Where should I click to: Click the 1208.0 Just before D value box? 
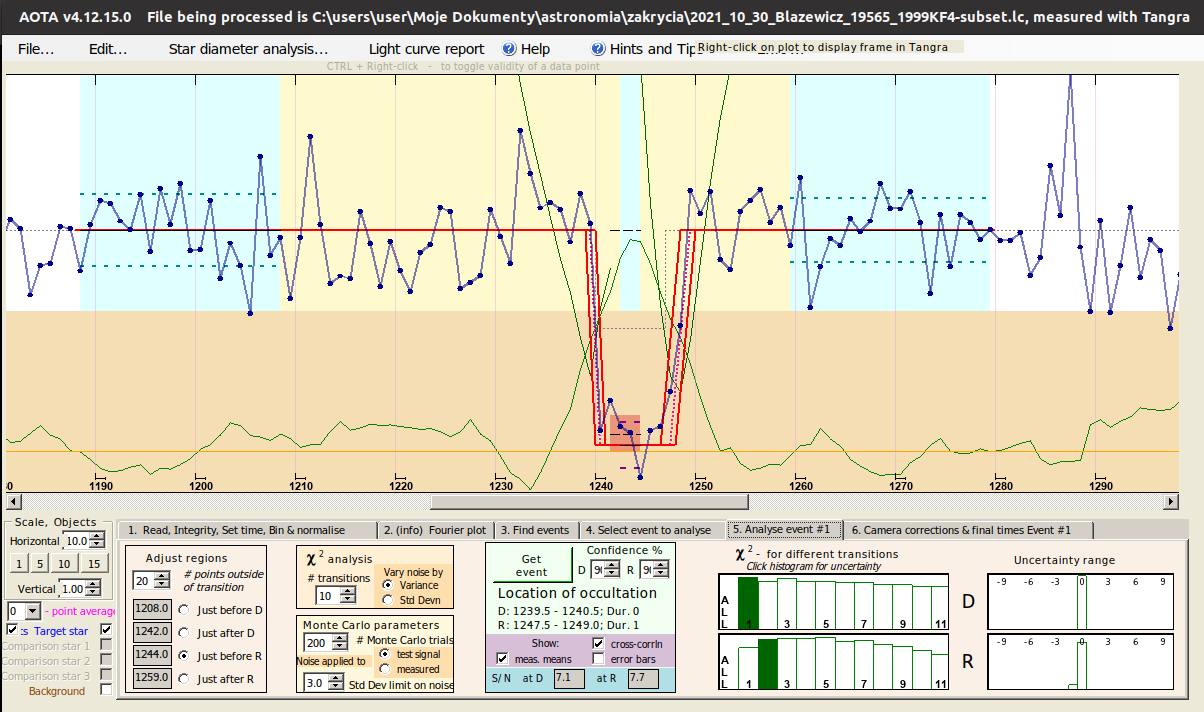coord(152,610)
